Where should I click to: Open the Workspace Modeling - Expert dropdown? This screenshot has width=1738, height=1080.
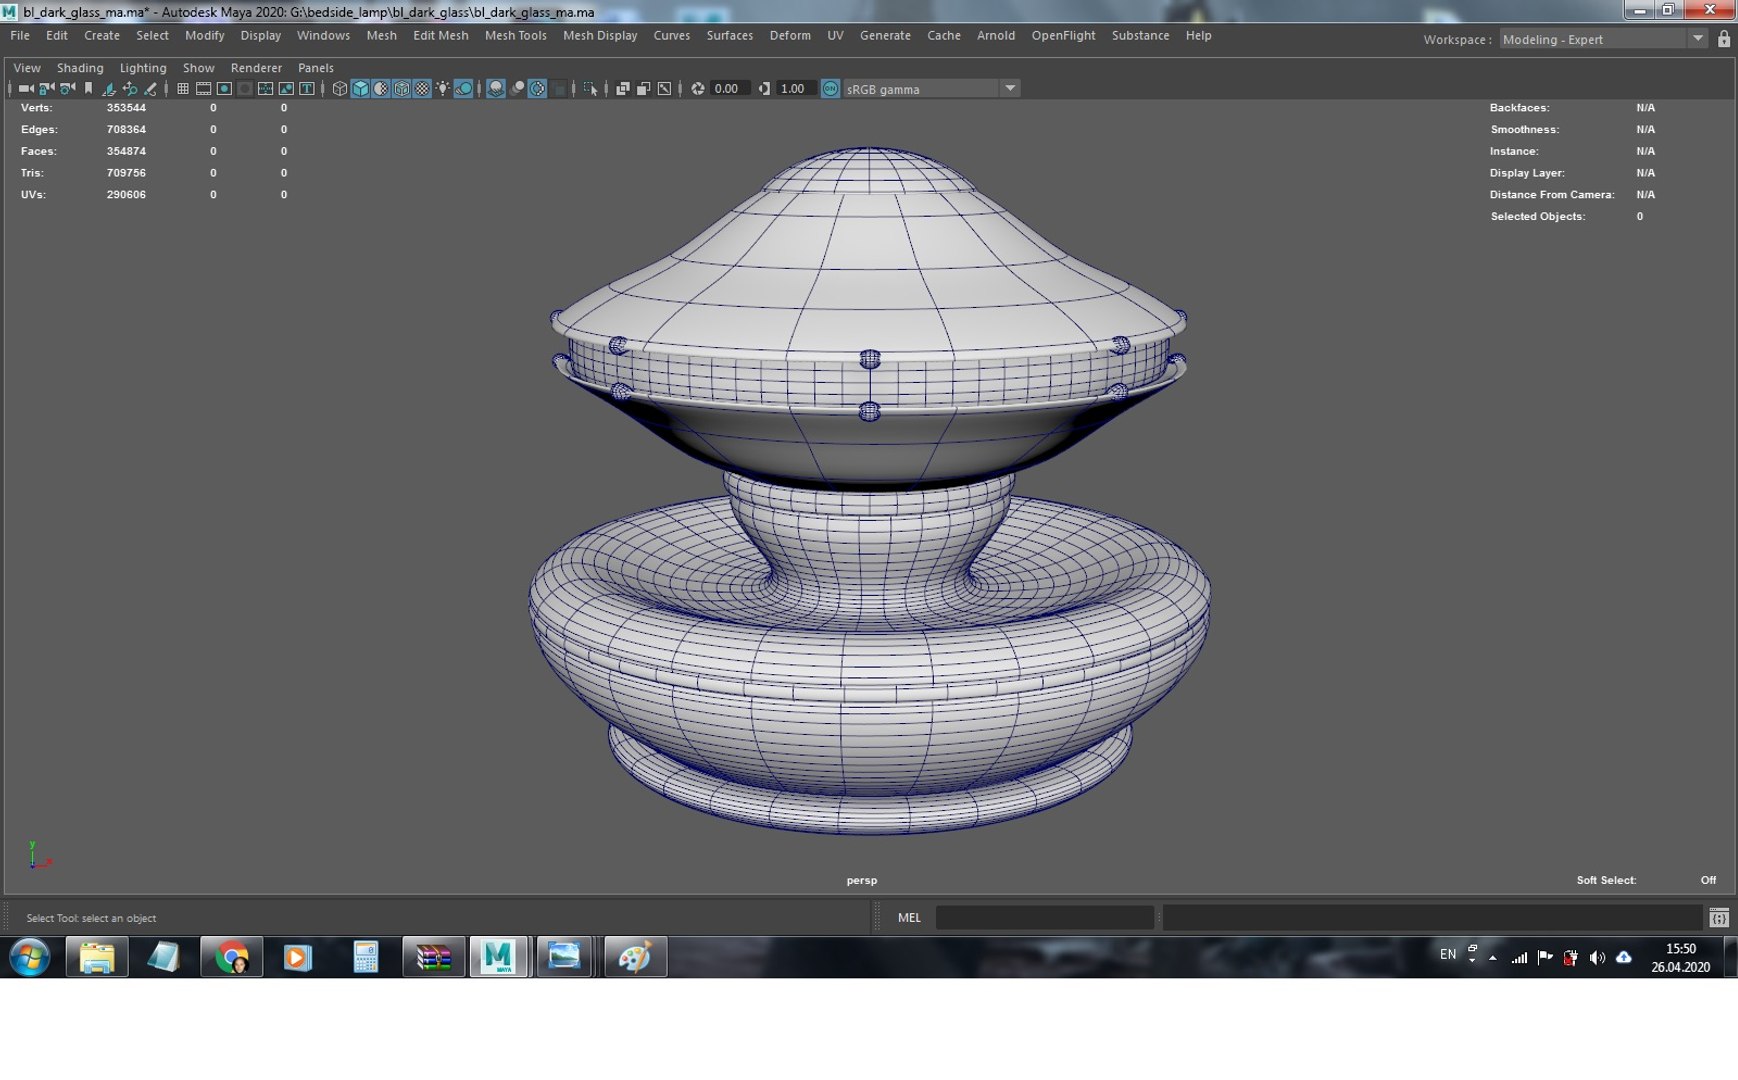point(1603,39)
